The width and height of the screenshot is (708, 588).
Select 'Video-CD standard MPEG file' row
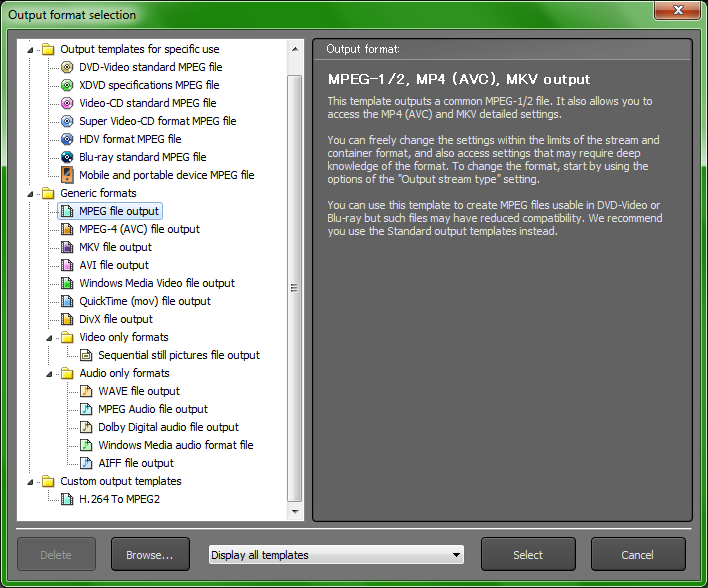point(148,103)
